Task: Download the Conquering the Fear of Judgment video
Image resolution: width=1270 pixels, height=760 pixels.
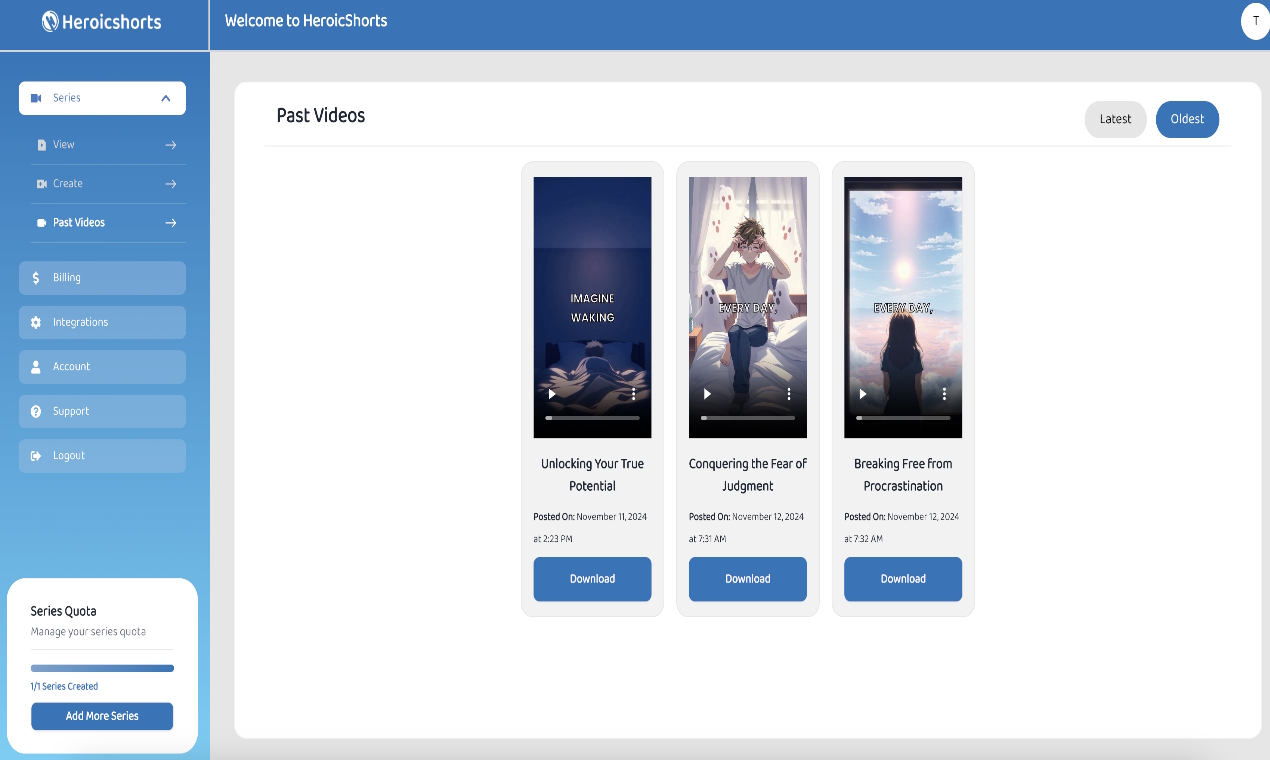Action: point(747,579)
